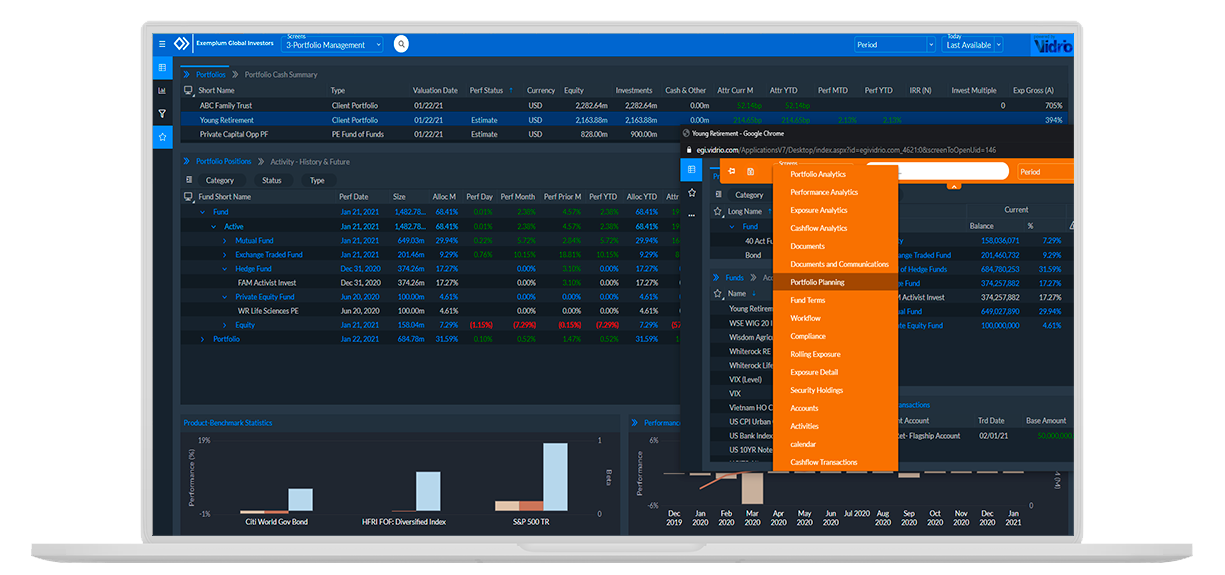The width and height of the screenshot is (1225, 575).
Task: Open the chart icon in main sidebar
Action: [162, 91]
